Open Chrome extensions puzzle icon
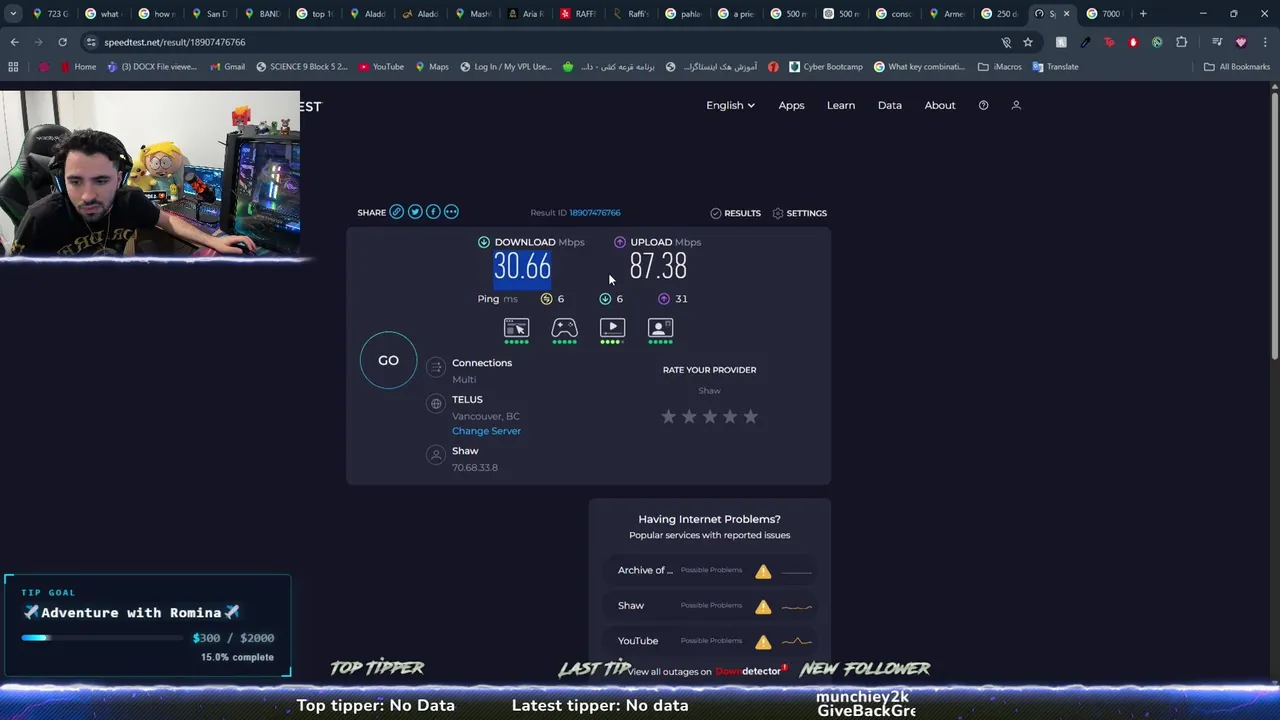The width and height of the screenshot is (1280, 720). 1181,42
